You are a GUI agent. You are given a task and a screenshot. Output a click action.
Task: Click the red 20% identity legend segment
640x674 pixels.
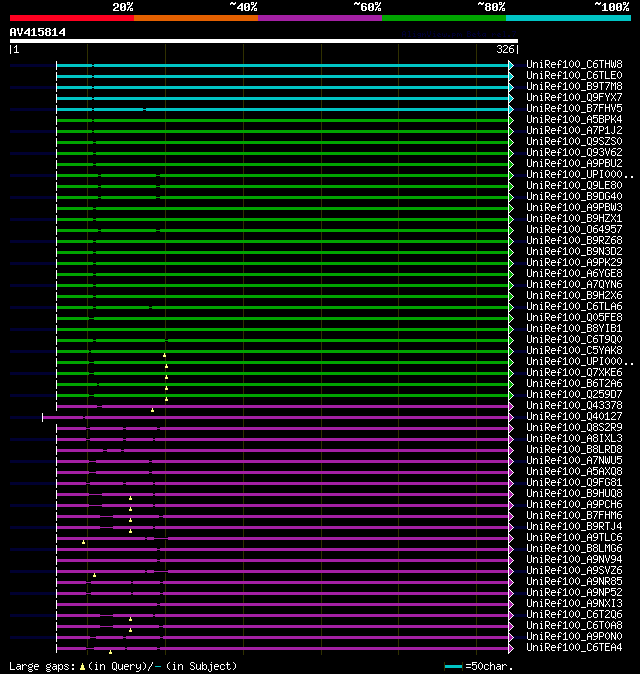pyautogui.click(x=72, y=18)
